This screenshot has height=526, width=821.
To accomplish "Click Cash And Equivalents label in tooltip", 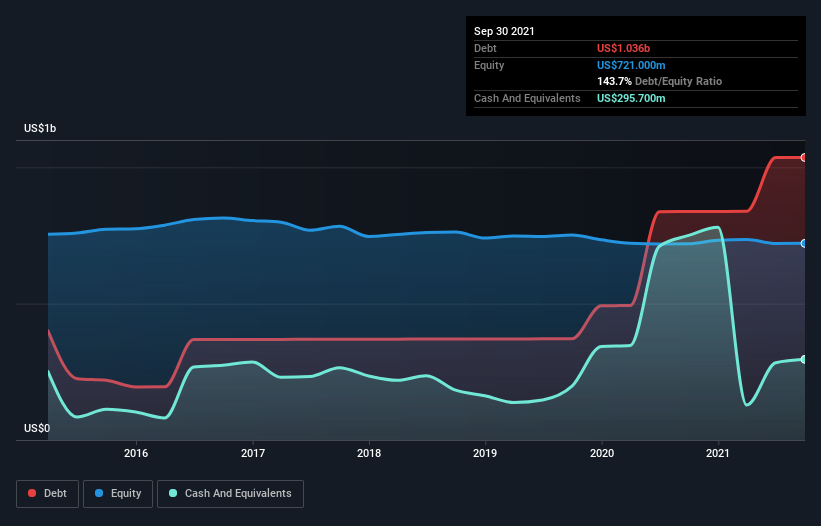I will click(x=527, y=98).
